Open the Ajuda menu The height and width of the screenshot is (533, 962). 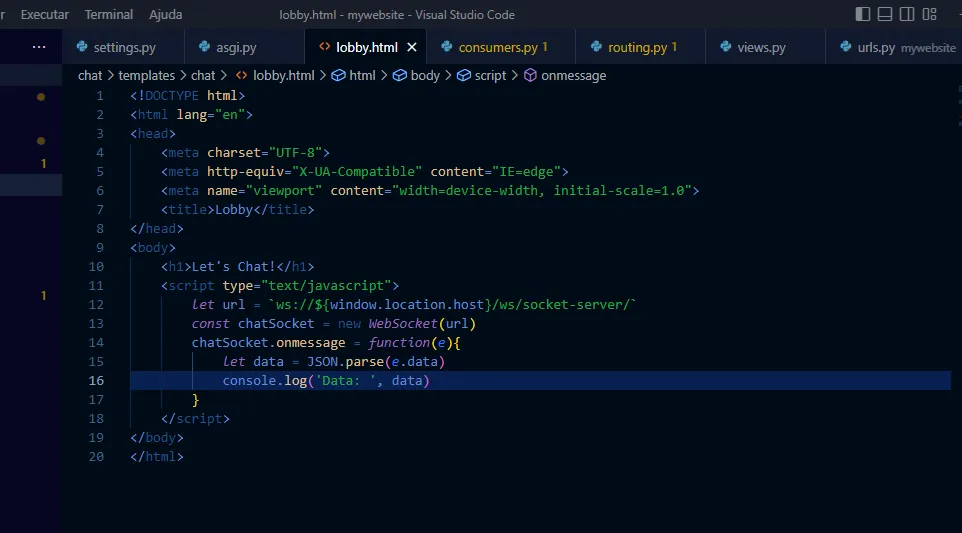pyautogui.click(x=166, y=15)
